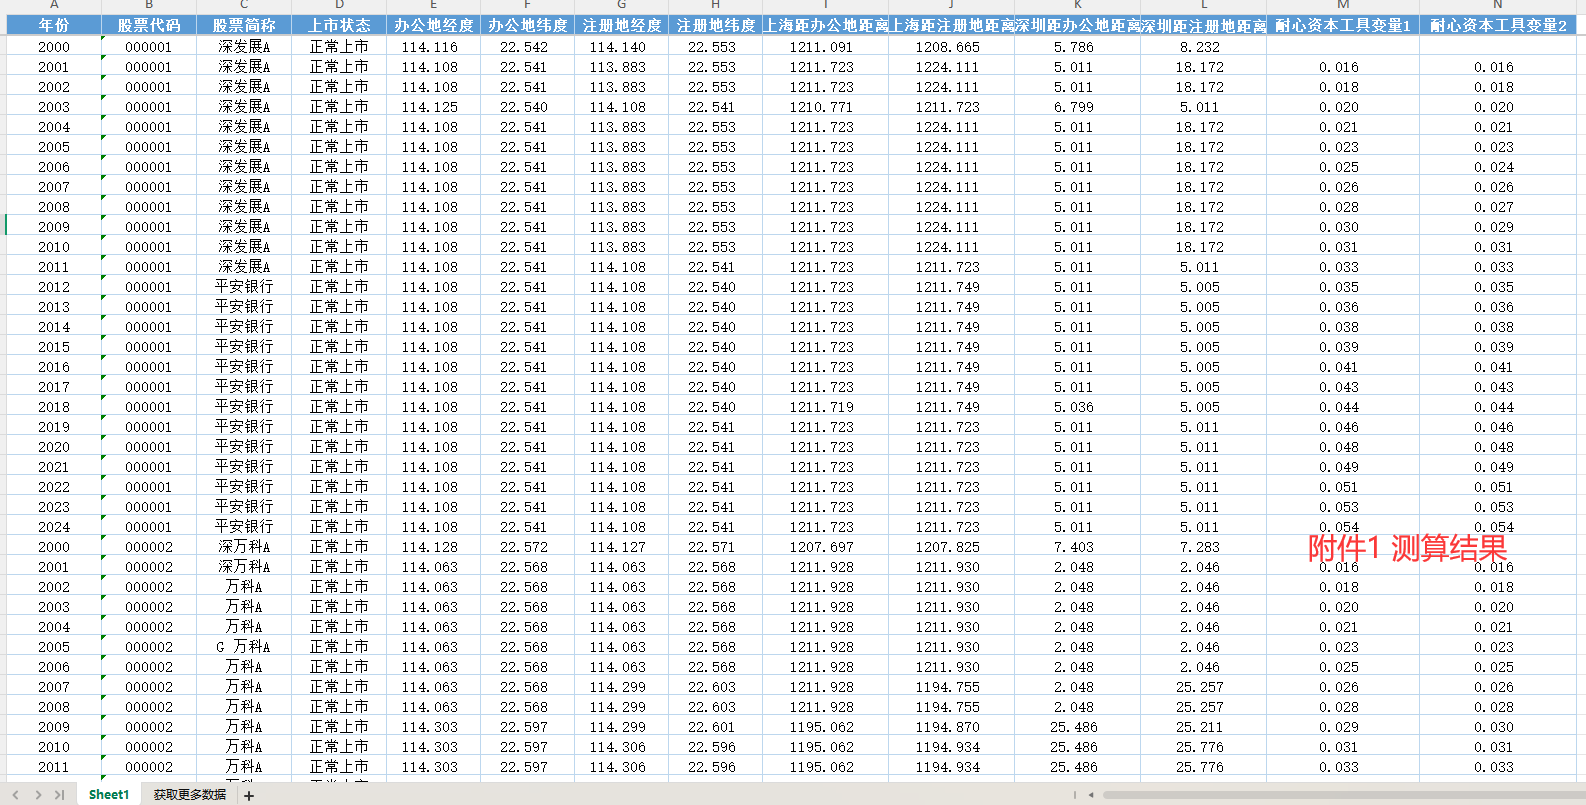The height and width of the screenshot is (805, 1586).
Task: Select the cell containing 1210.771
Action: click(825, 107)
